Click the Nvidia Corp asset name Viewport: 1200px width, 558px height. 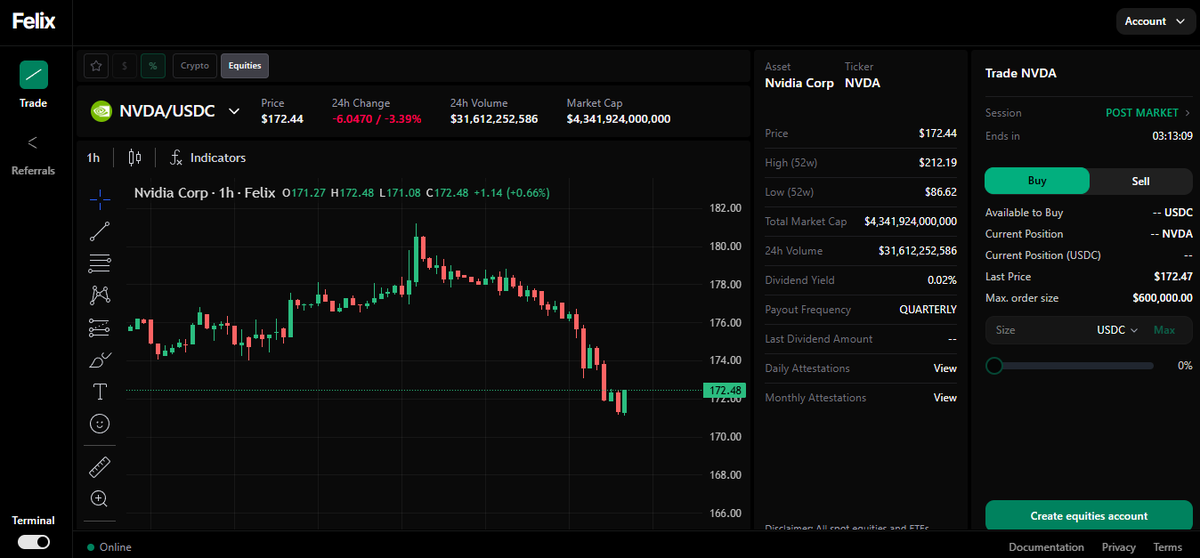[x=799, y=83]
